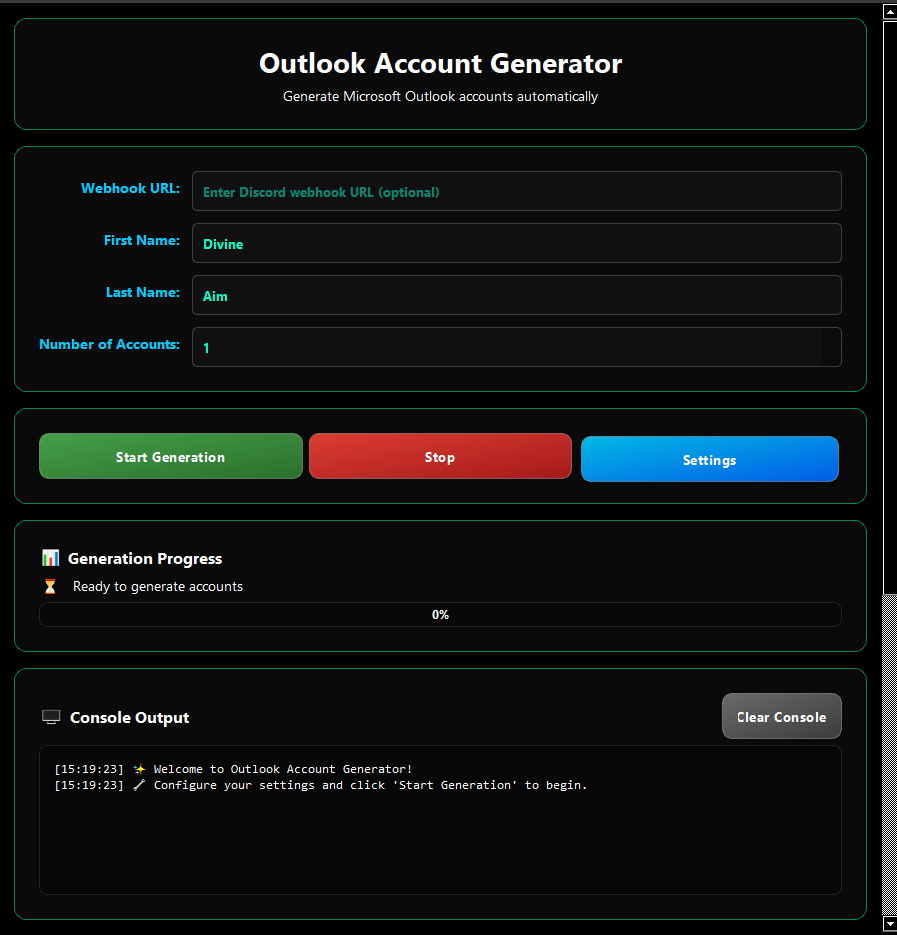Start account generation with the green button
Image resolution: width=897 pixels, height=935 pixels.
pyautogui.click(x=171, y=456)
